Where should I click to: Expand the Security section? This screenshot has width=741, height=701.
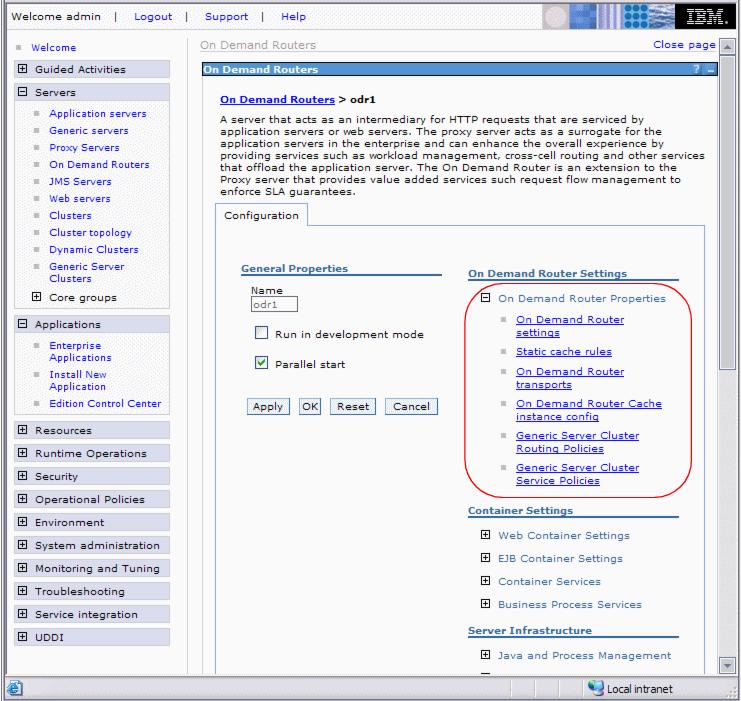tap(22, 476)
